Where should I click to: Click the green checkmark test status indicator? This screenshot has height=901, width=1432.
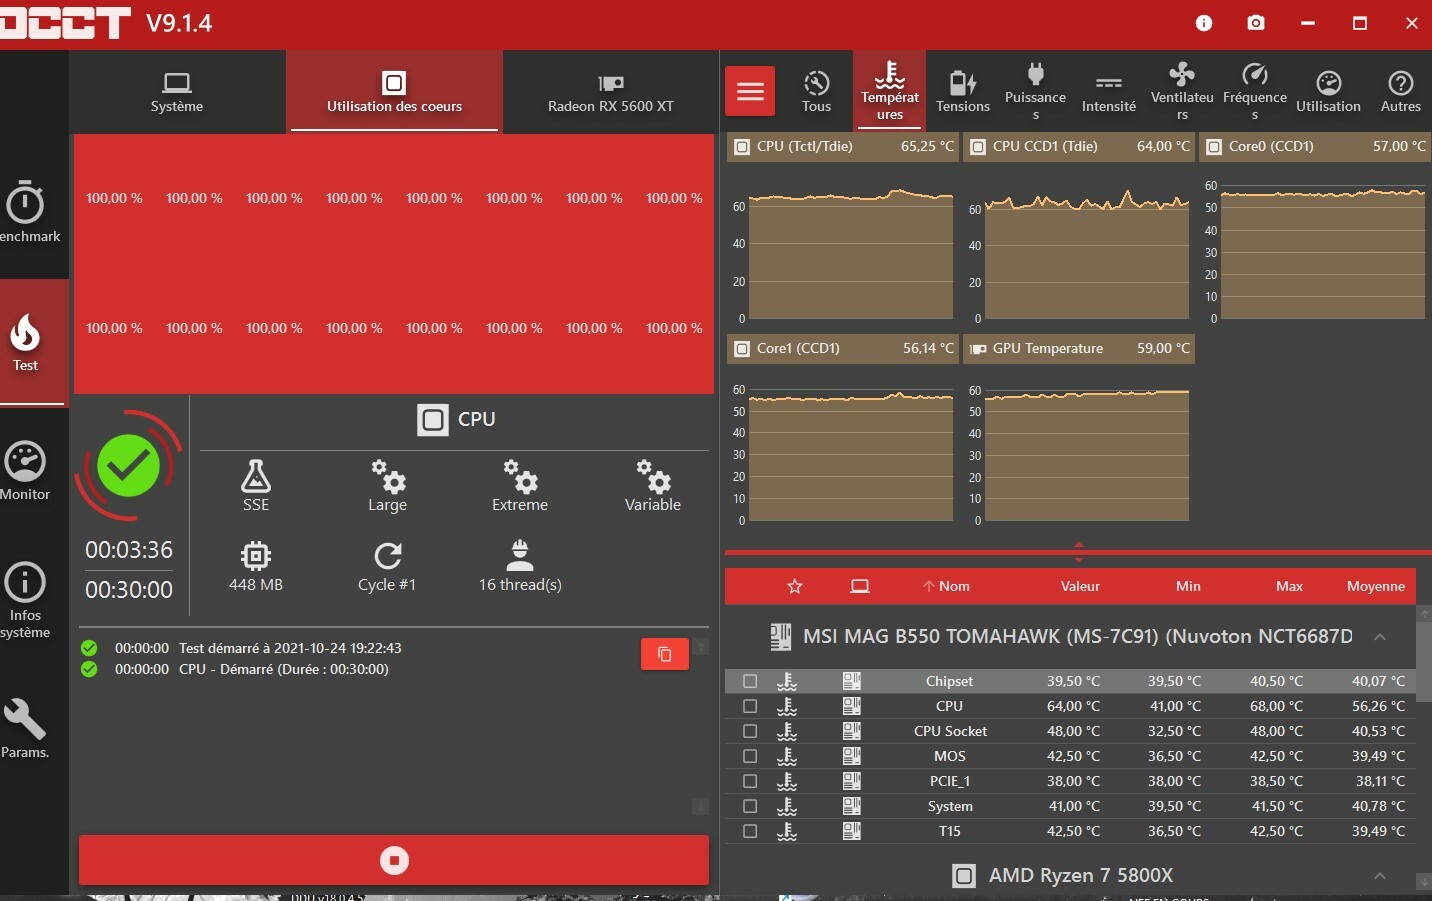pos(129,465)
